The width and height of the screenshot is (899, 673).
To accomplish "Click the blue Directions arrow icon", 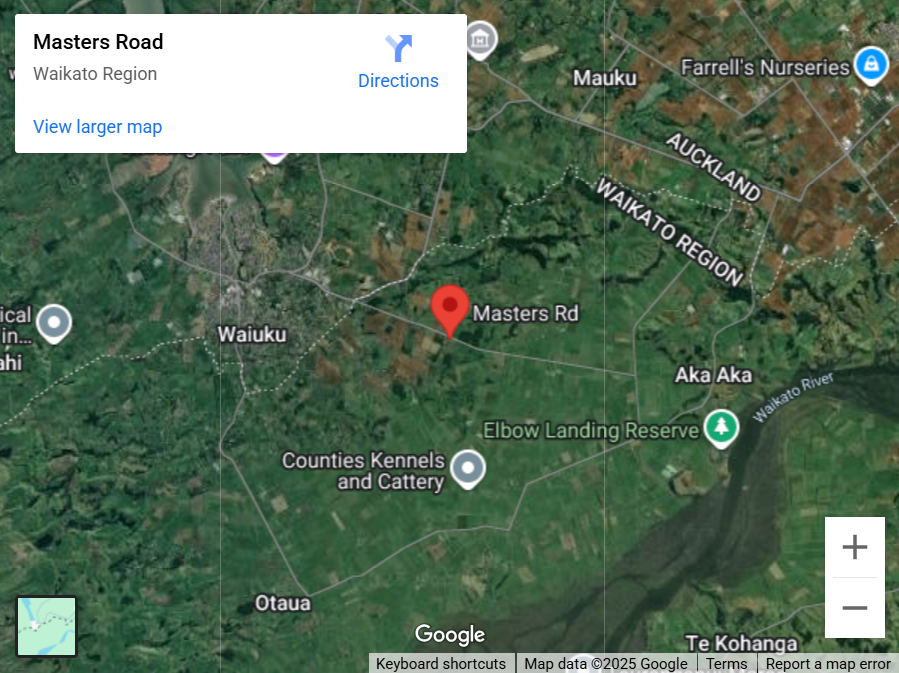I will [398, 48].
